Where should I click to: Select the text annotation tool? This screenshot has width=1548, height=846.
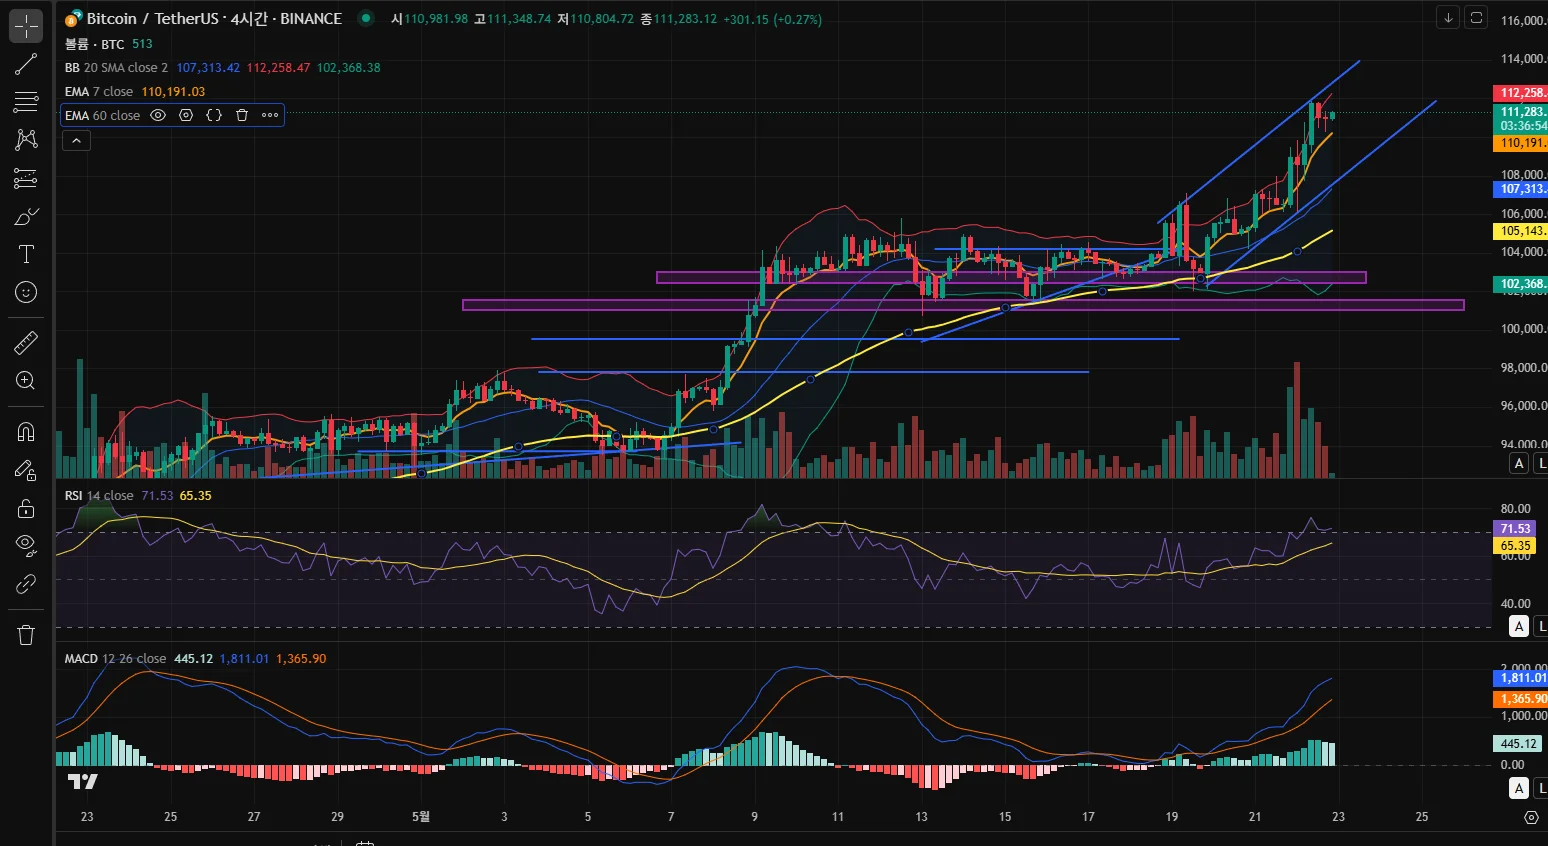(x=26, y=254)
